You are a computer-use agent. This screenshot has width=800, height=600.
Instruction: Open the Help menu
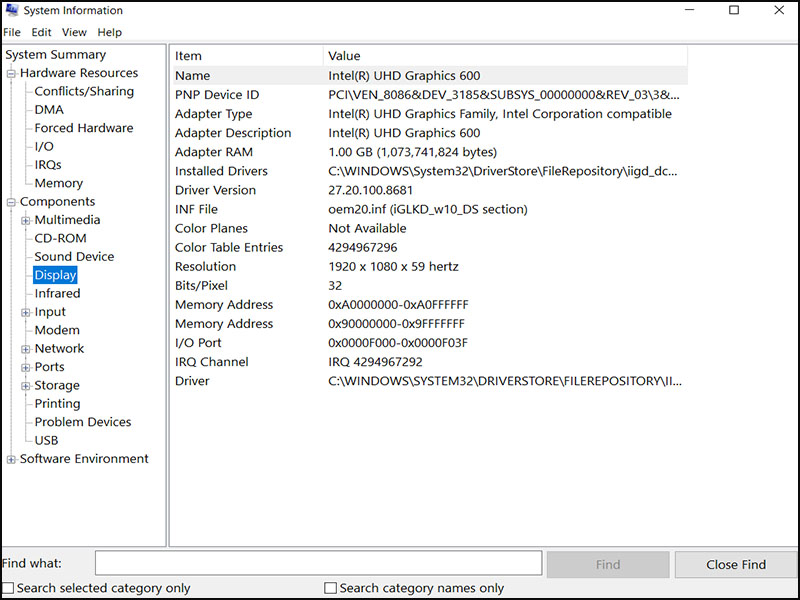[110, 32]
